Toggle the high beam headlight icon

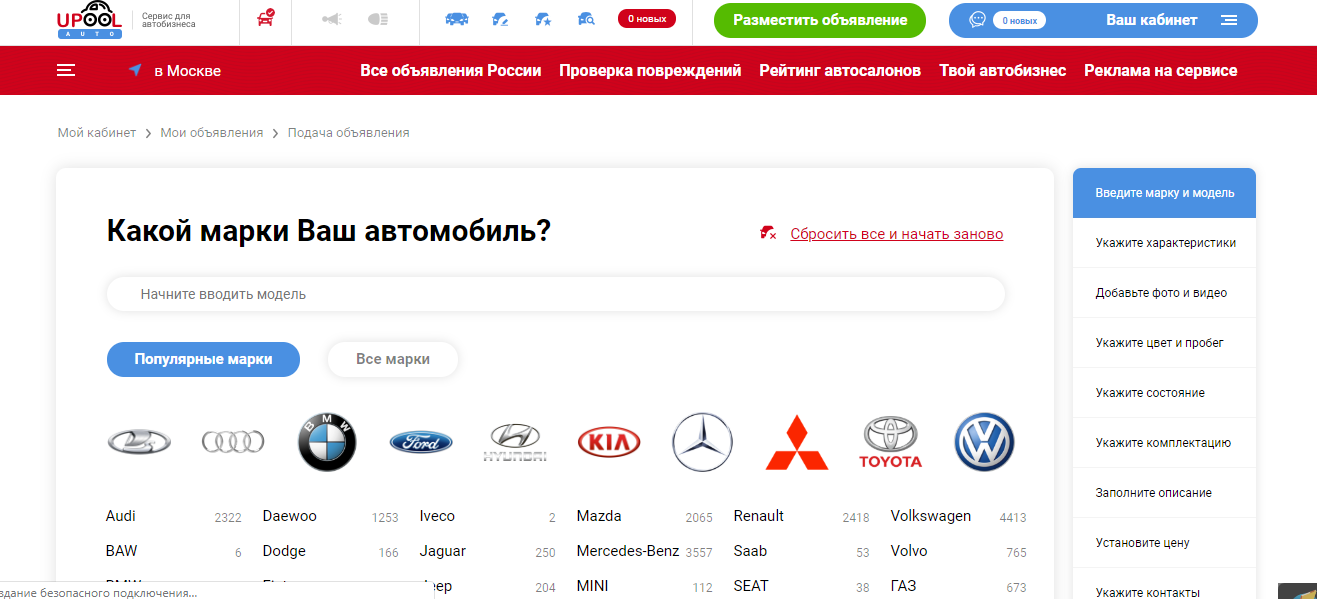click(x=378, y=19)
